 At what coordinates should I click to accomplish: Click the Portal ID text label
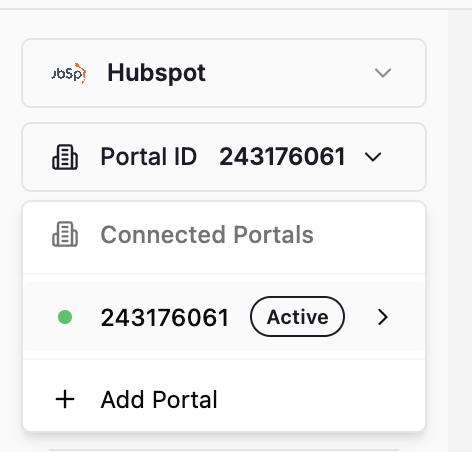click(149, 157)
